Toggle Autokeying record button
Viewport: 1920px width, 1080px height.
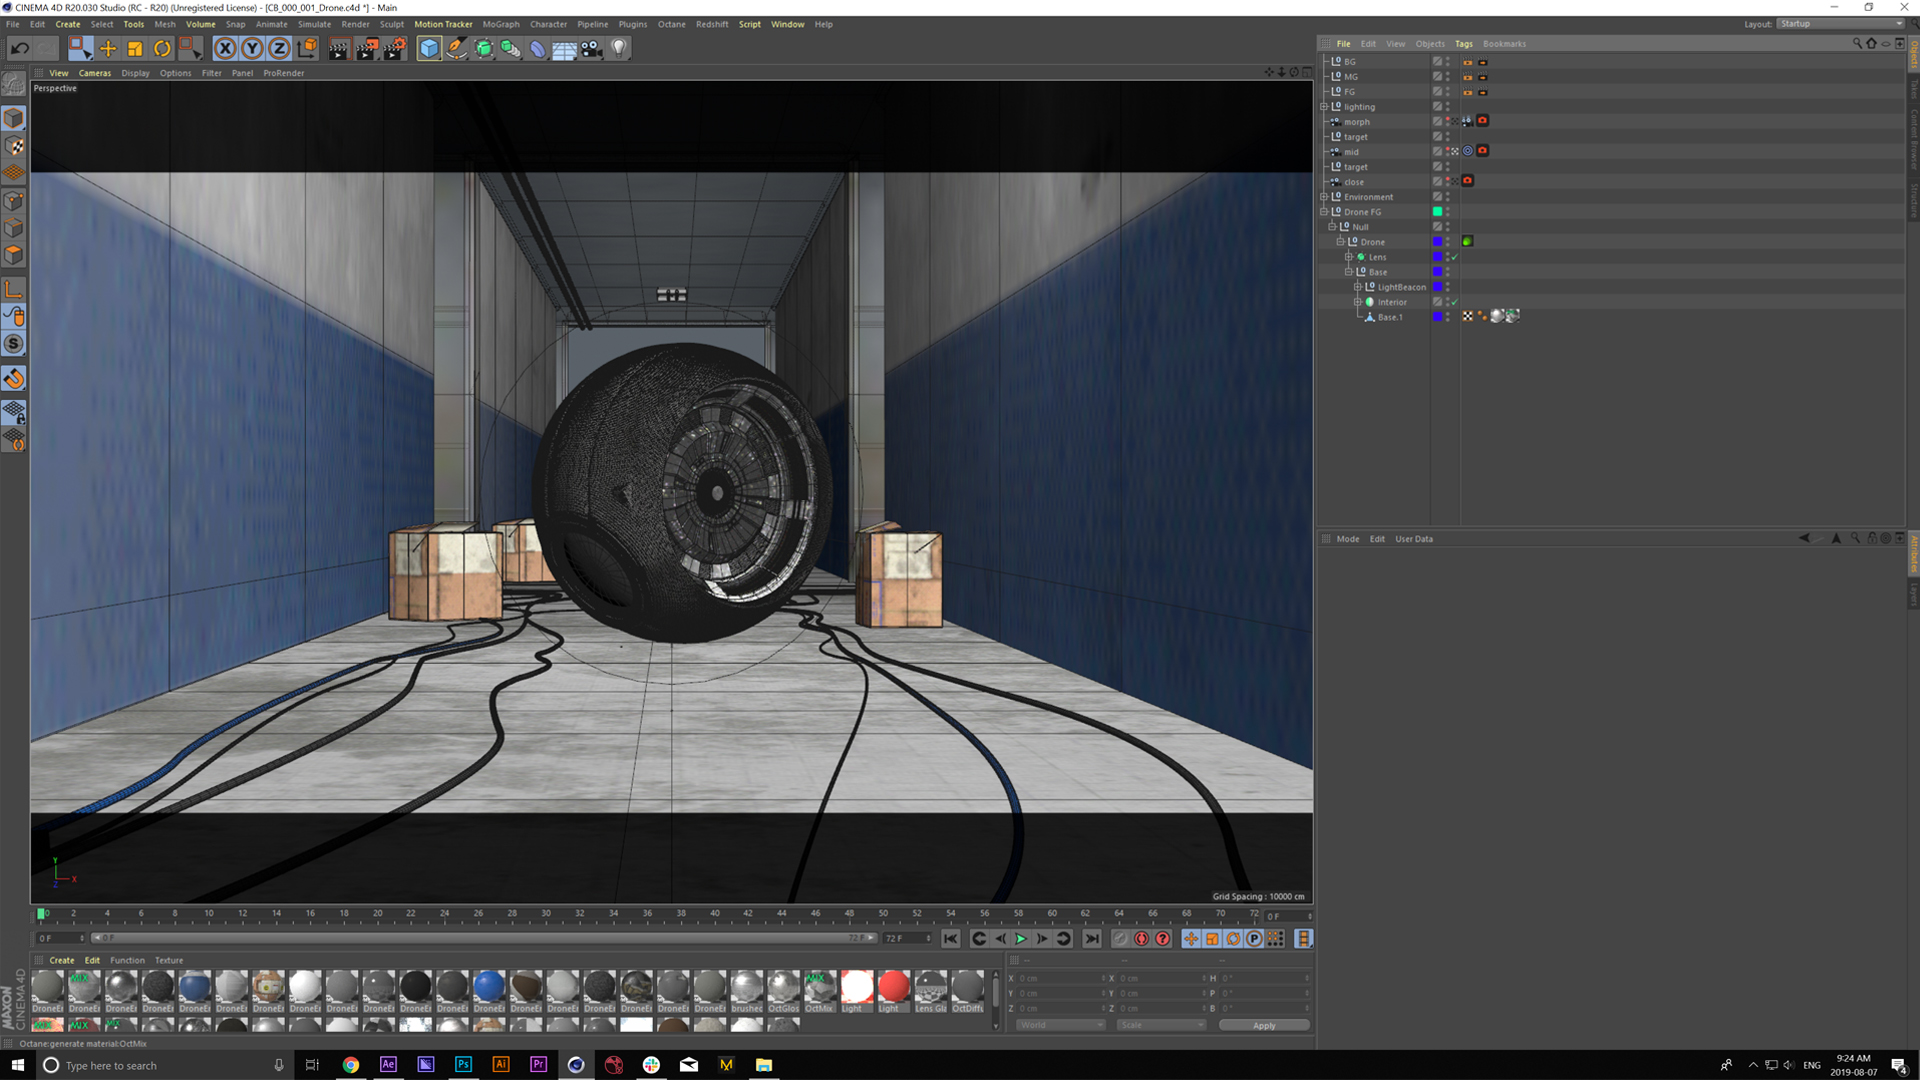pyautogui.click(x=1141, y=939)
